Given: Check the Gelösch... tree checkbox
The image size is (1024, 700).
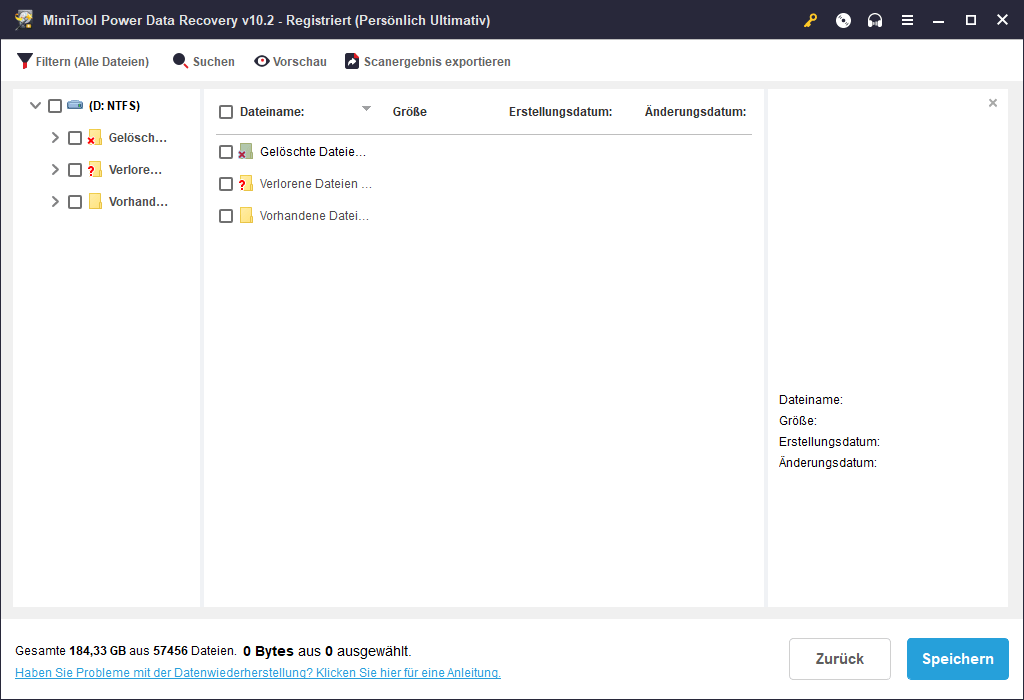Looking at the screenshot, I should [75, 138].
